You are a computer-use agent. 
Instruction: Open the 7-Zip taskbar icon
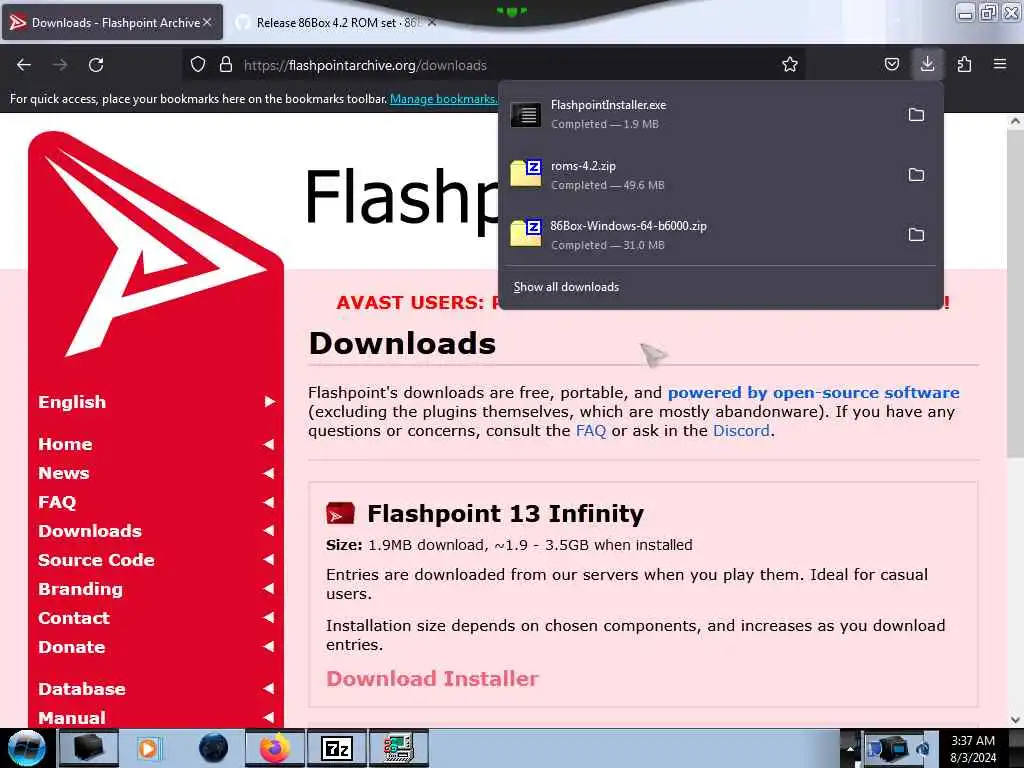[x=337, y=748]
